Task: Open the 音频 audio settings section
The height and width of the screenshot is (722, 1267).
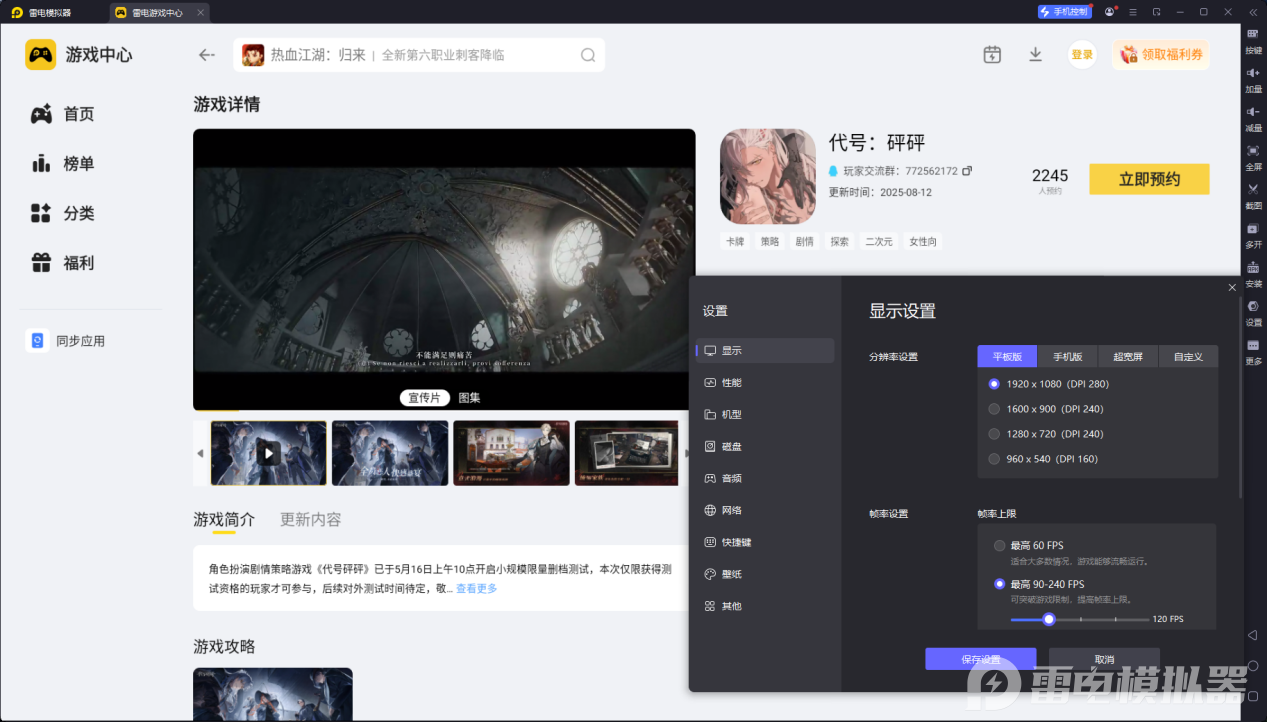Action: pos(733,478)
